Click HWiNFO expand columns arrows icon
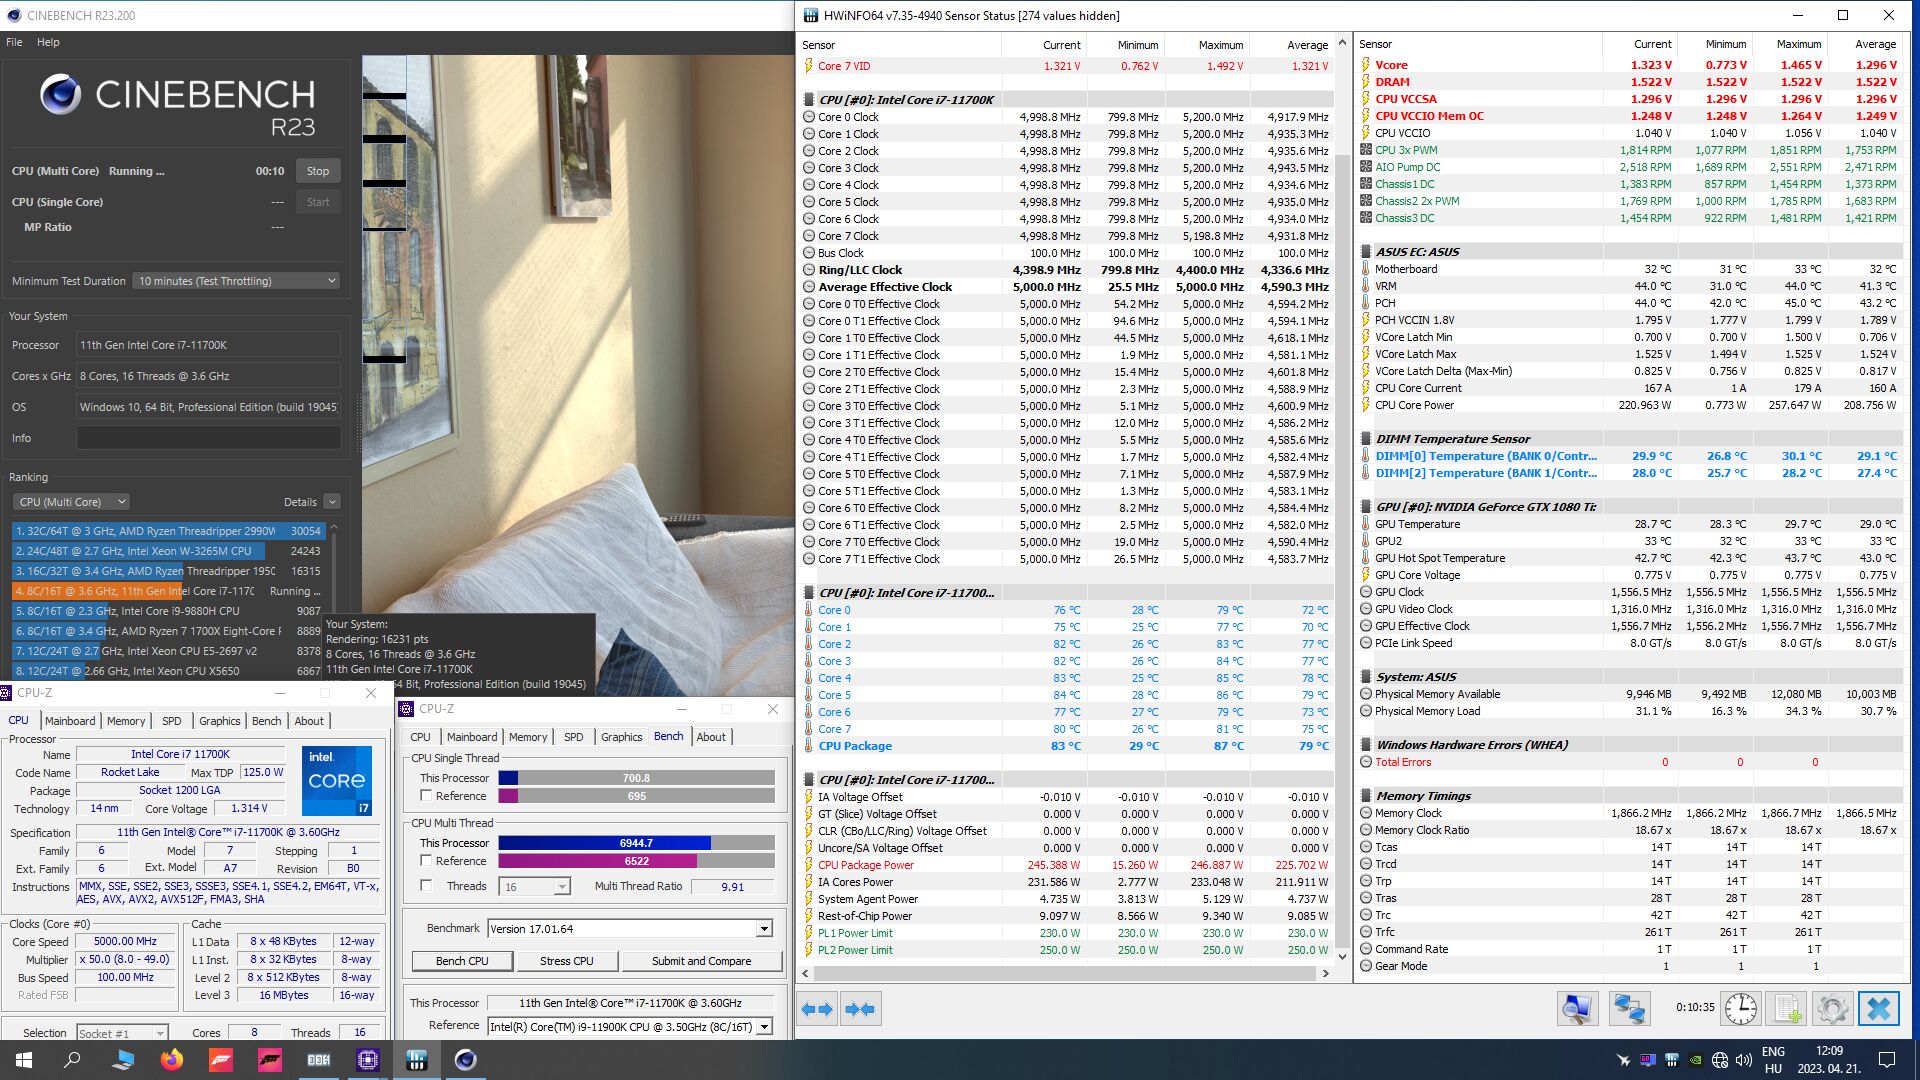 (817, 1010)
